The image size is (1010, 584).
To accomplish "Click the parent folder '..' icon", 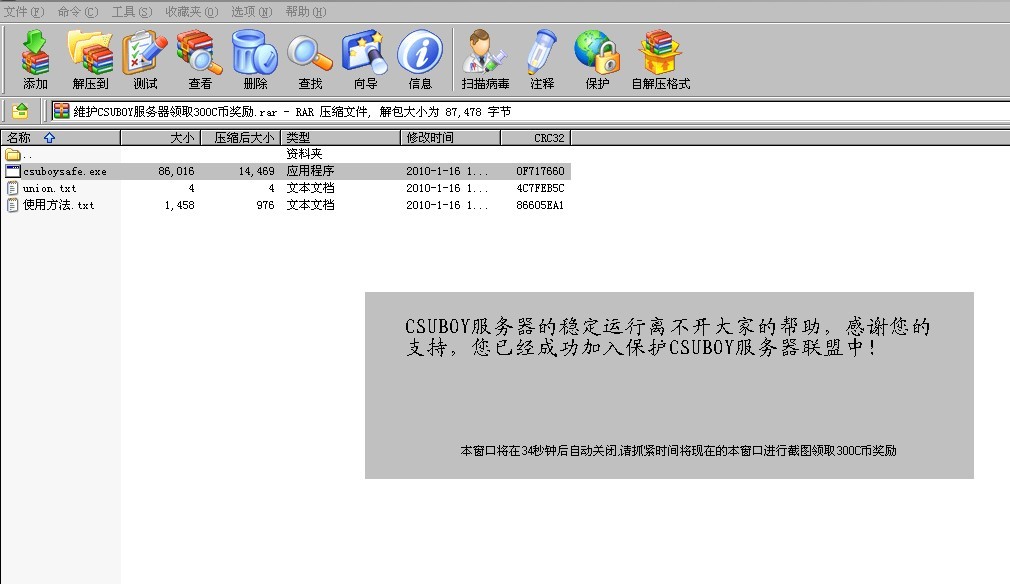I will point(12,155).
